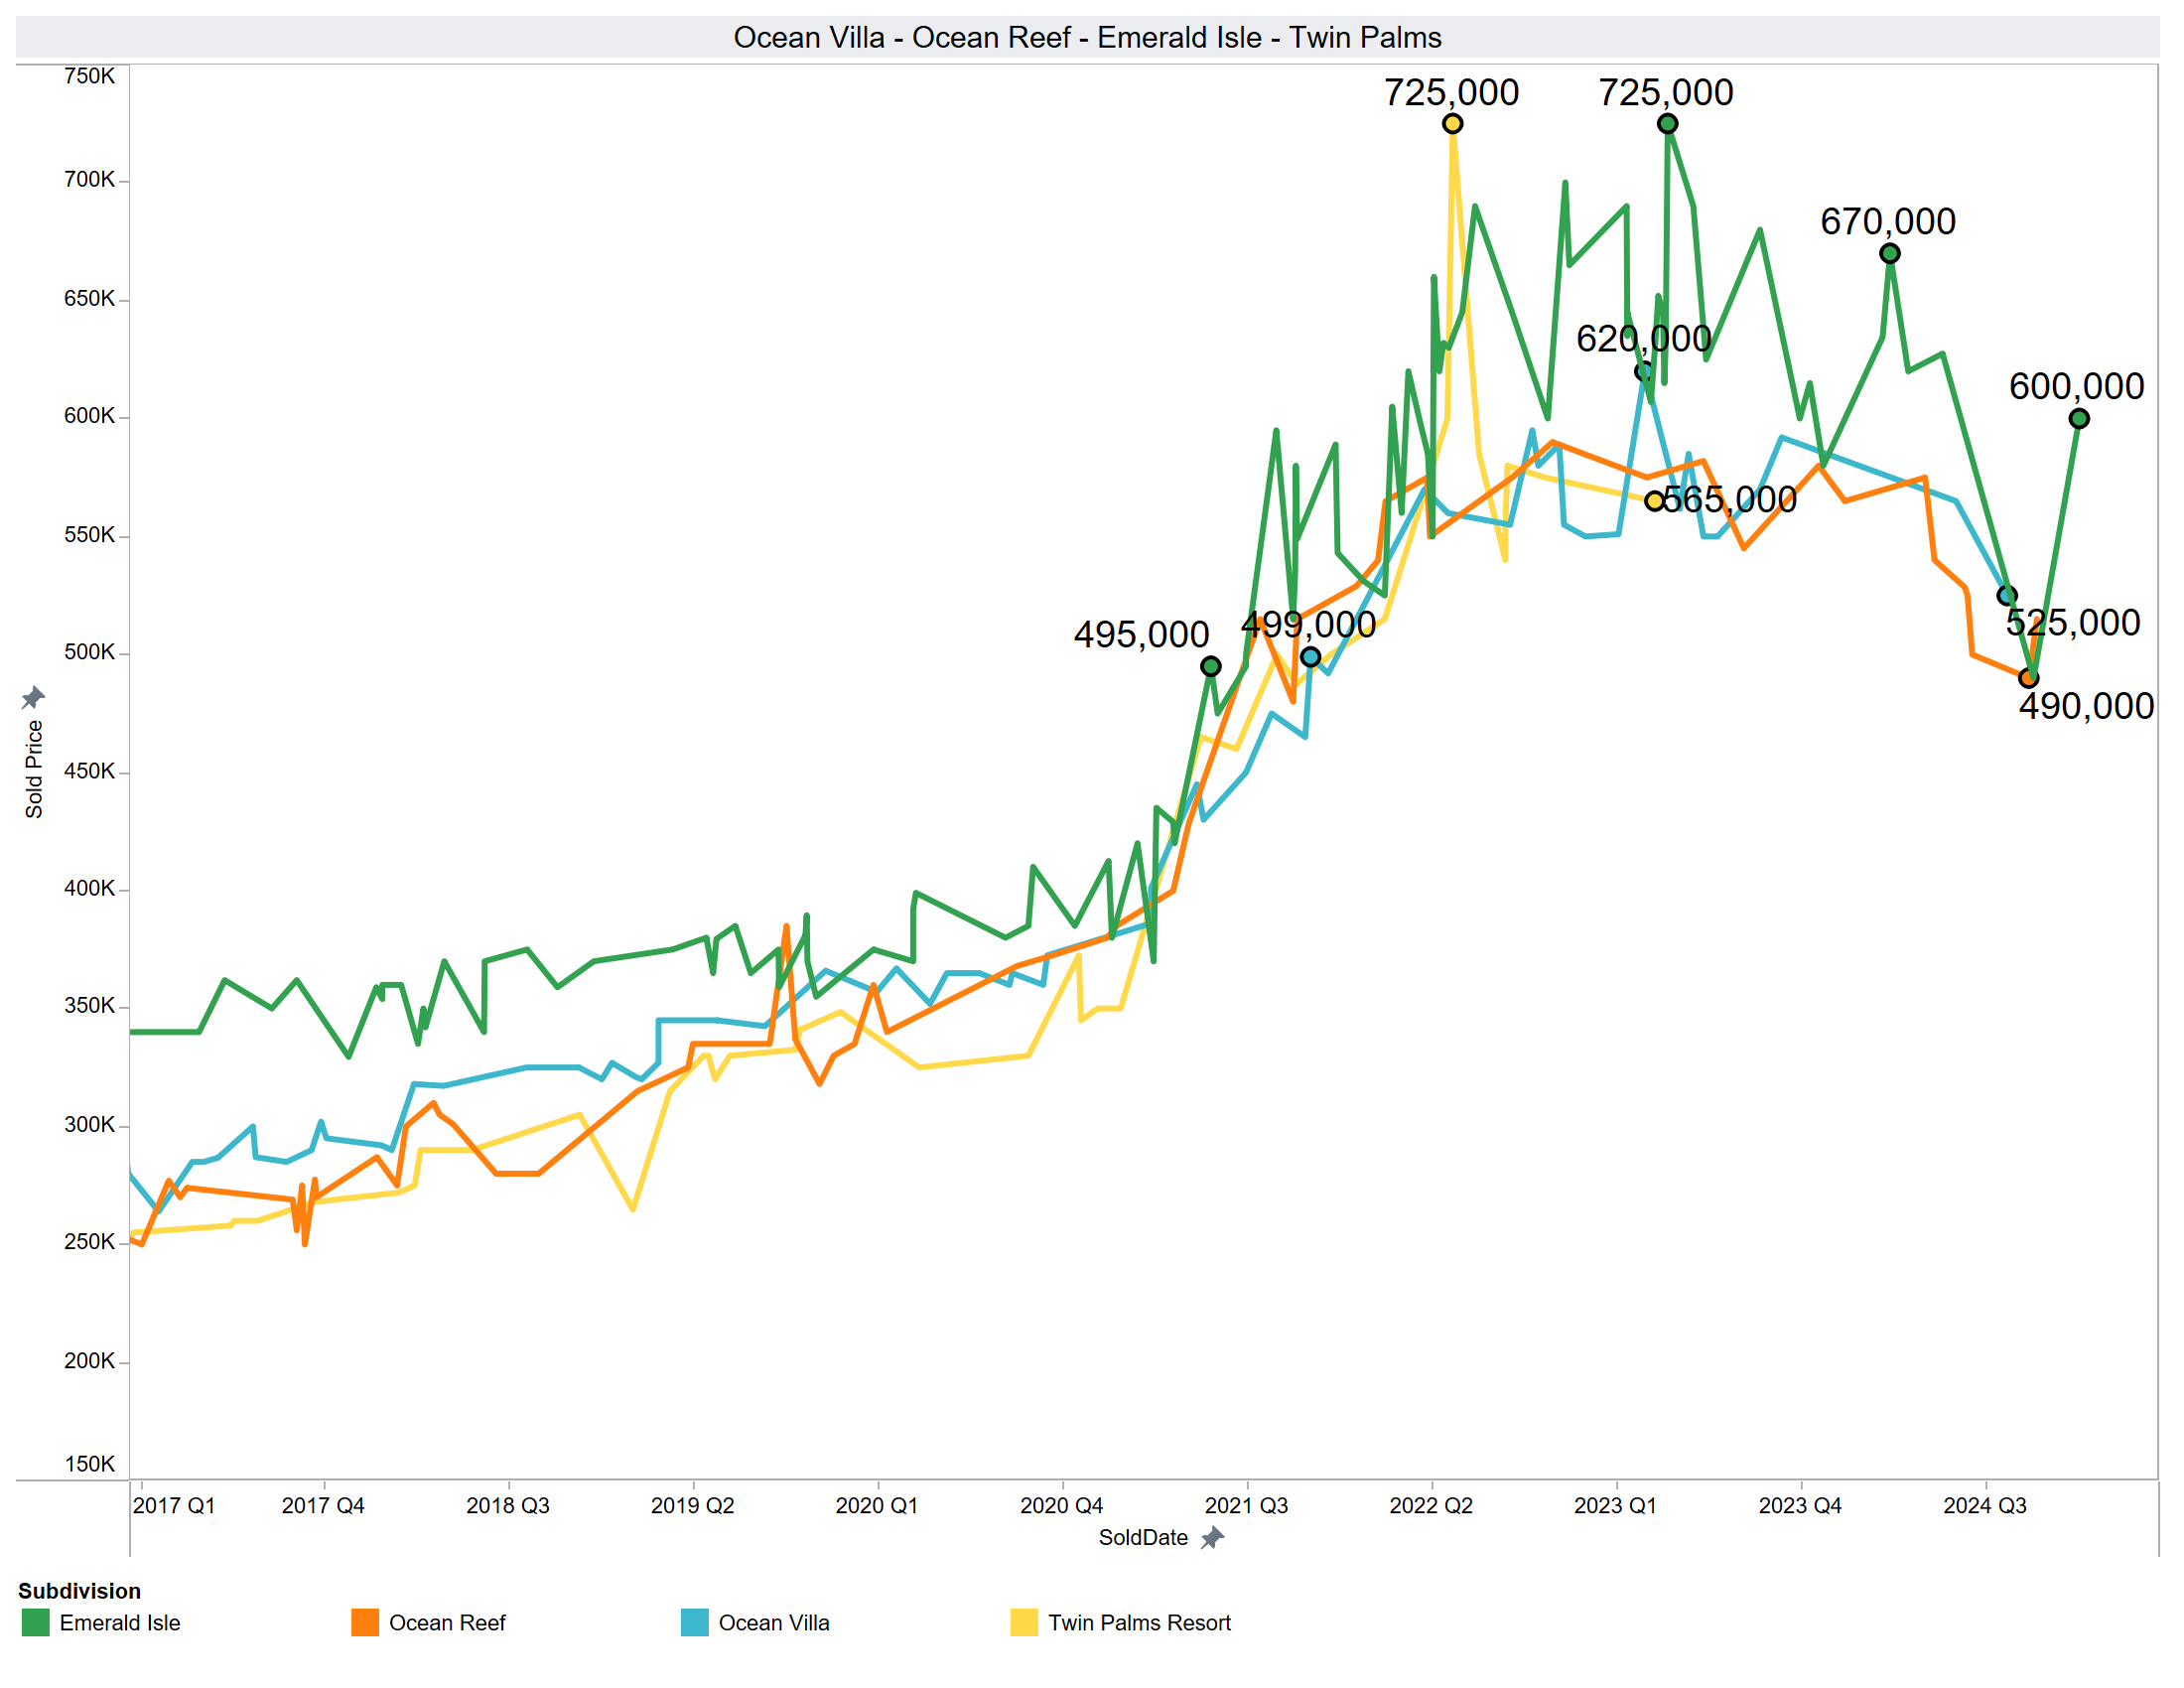Click the 490,000 mark label
Viewport: 2184px width, 1688px height.
(2087, 706)
